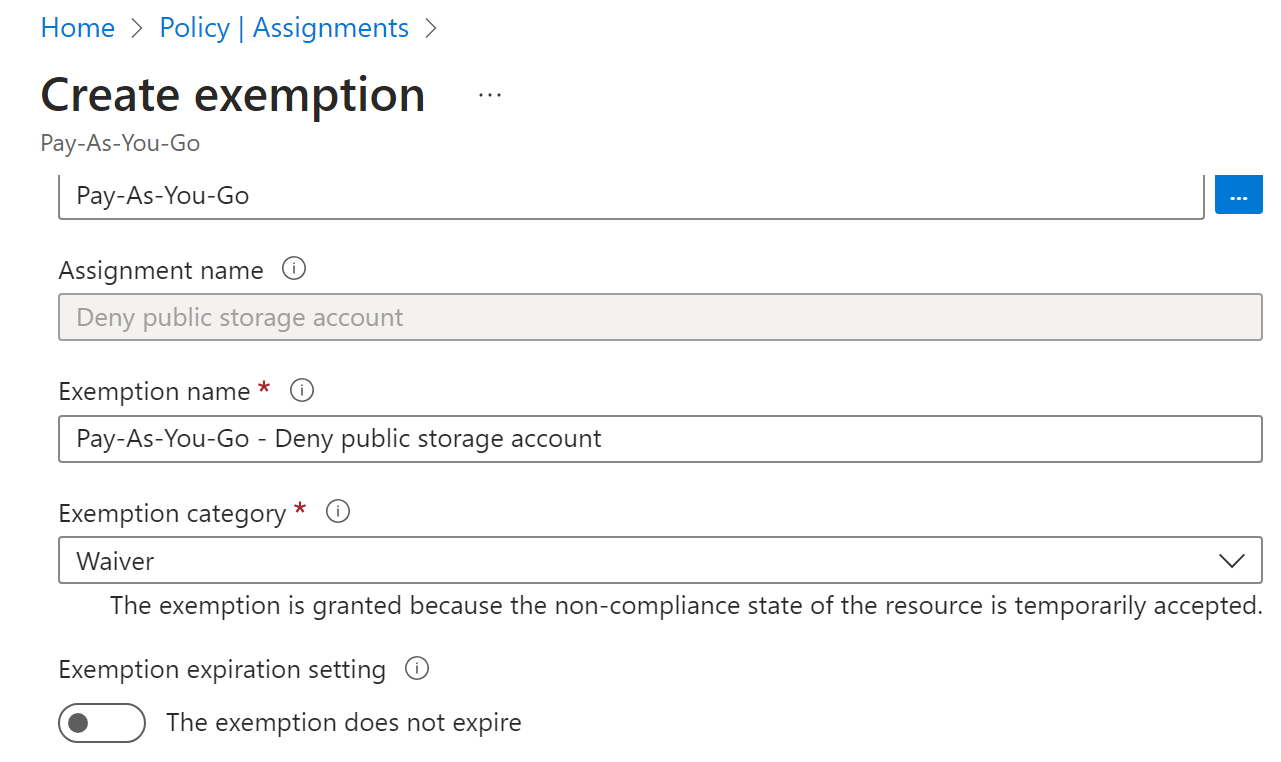Click the Create exemption page title
This screenshot has height=762, width=1281.
pos(233,95)
